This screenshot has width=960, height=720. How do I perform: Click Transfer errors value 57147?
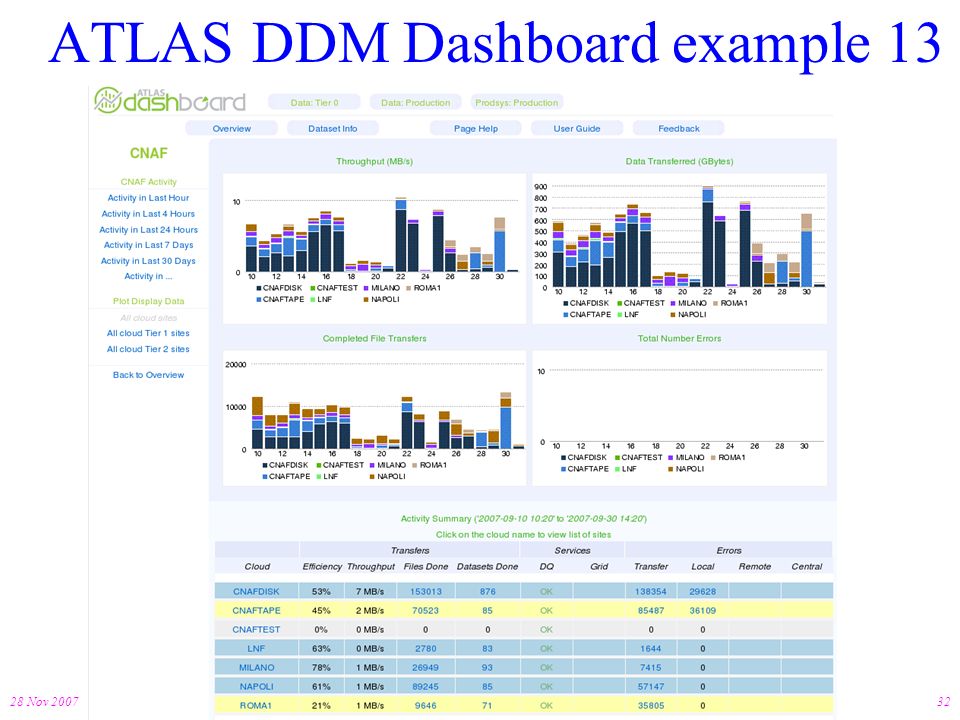[650, 686]
